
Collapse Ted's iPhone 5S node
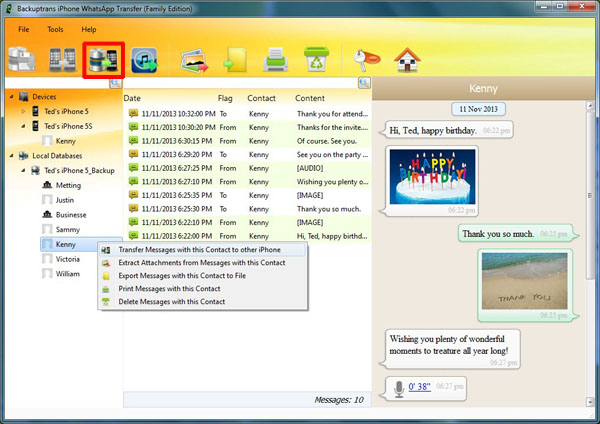click(23, 126)
